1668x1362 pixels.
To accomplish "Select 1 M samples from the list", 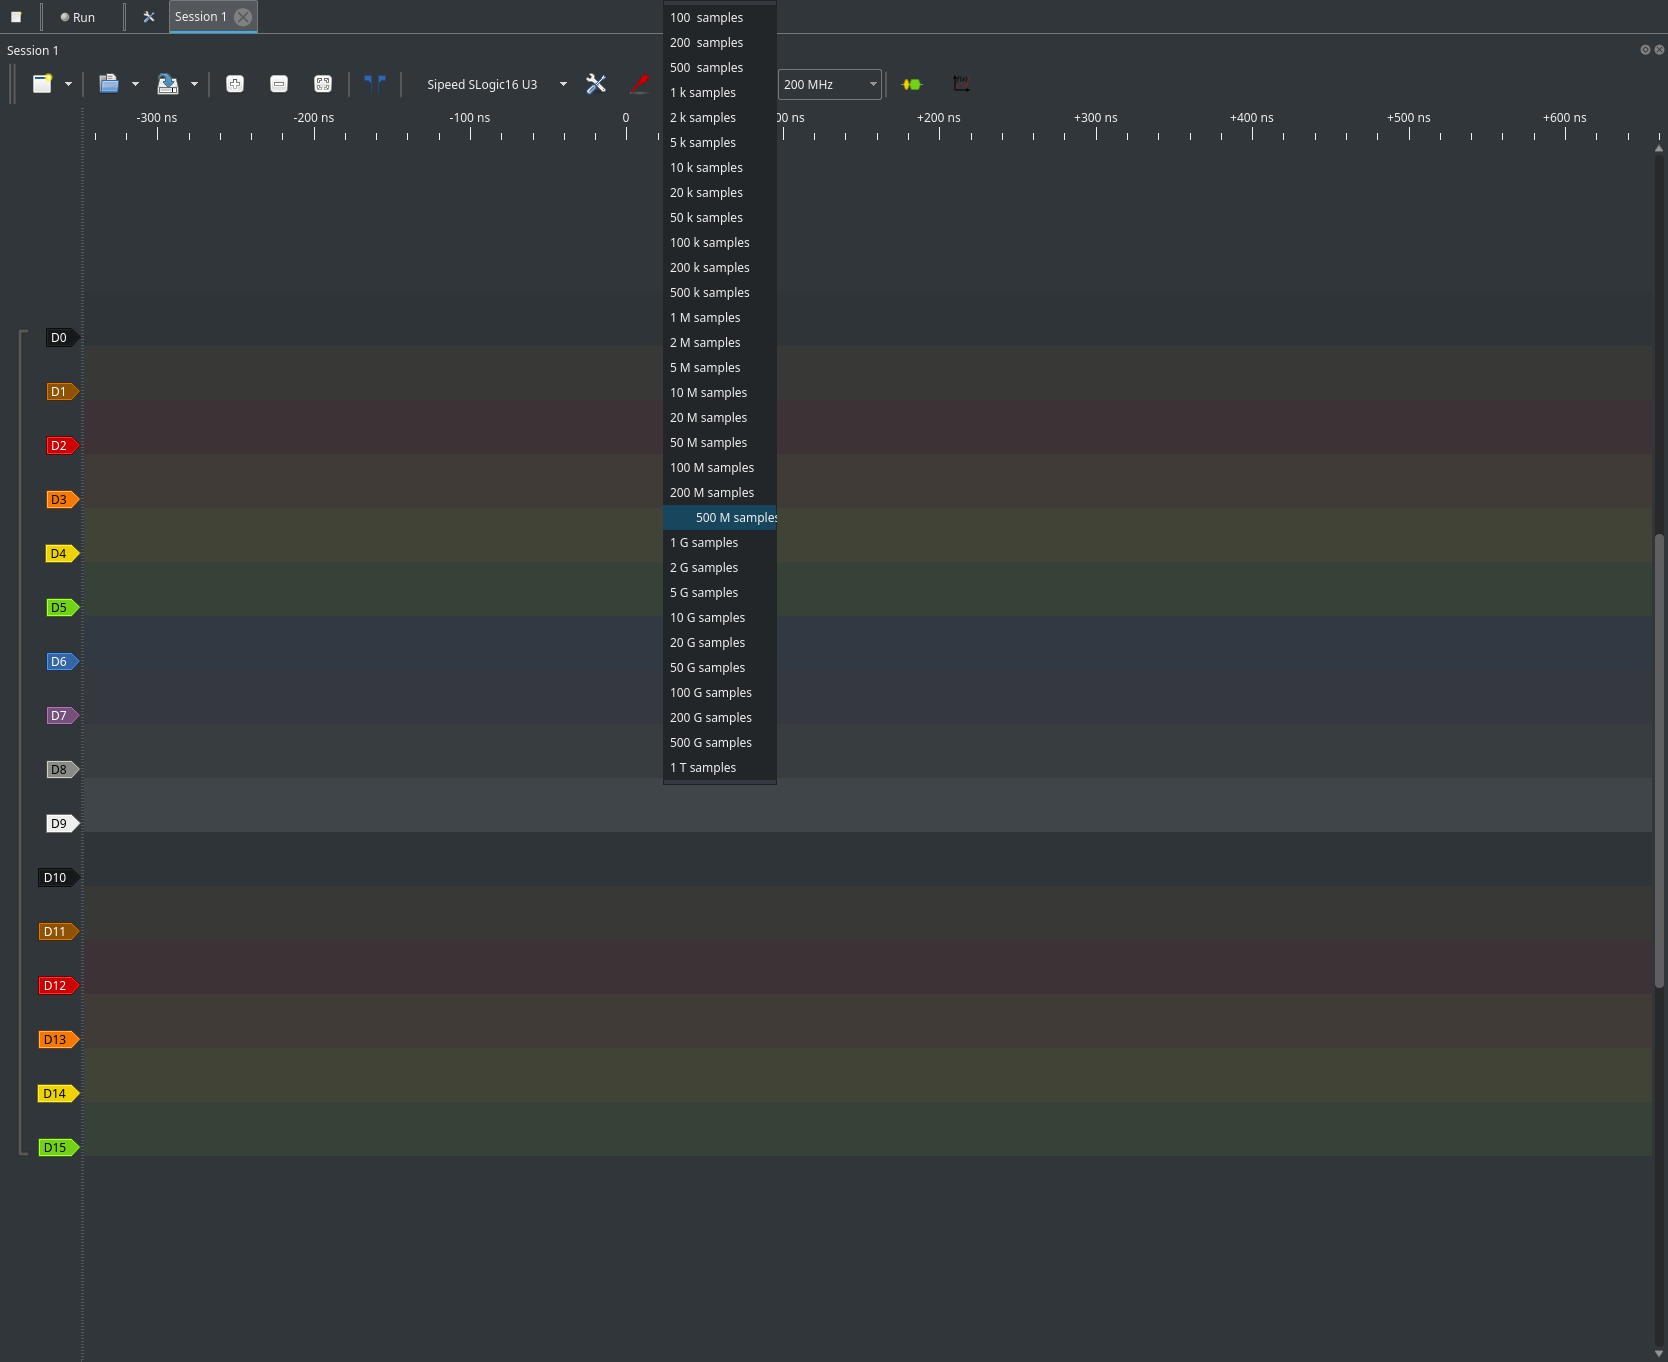I will click(x=705, y=318).
